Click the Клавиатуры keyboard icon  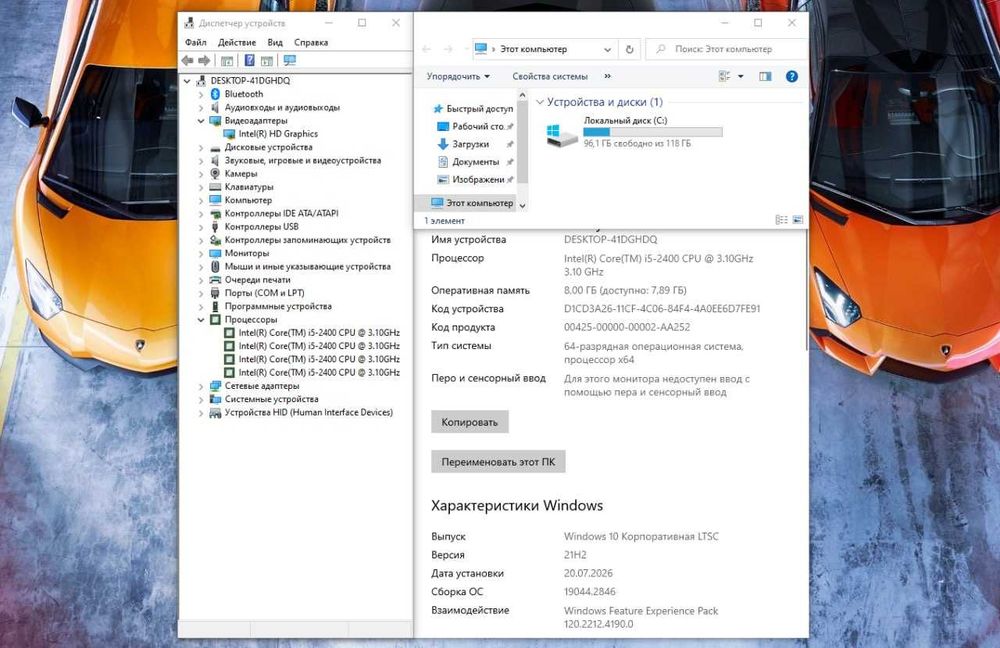[215, 187]
